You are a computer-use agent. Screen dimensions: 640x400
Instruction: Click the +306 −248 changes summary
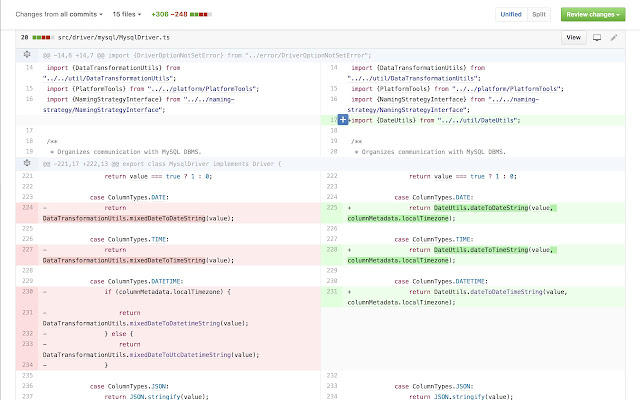[169, 14]
